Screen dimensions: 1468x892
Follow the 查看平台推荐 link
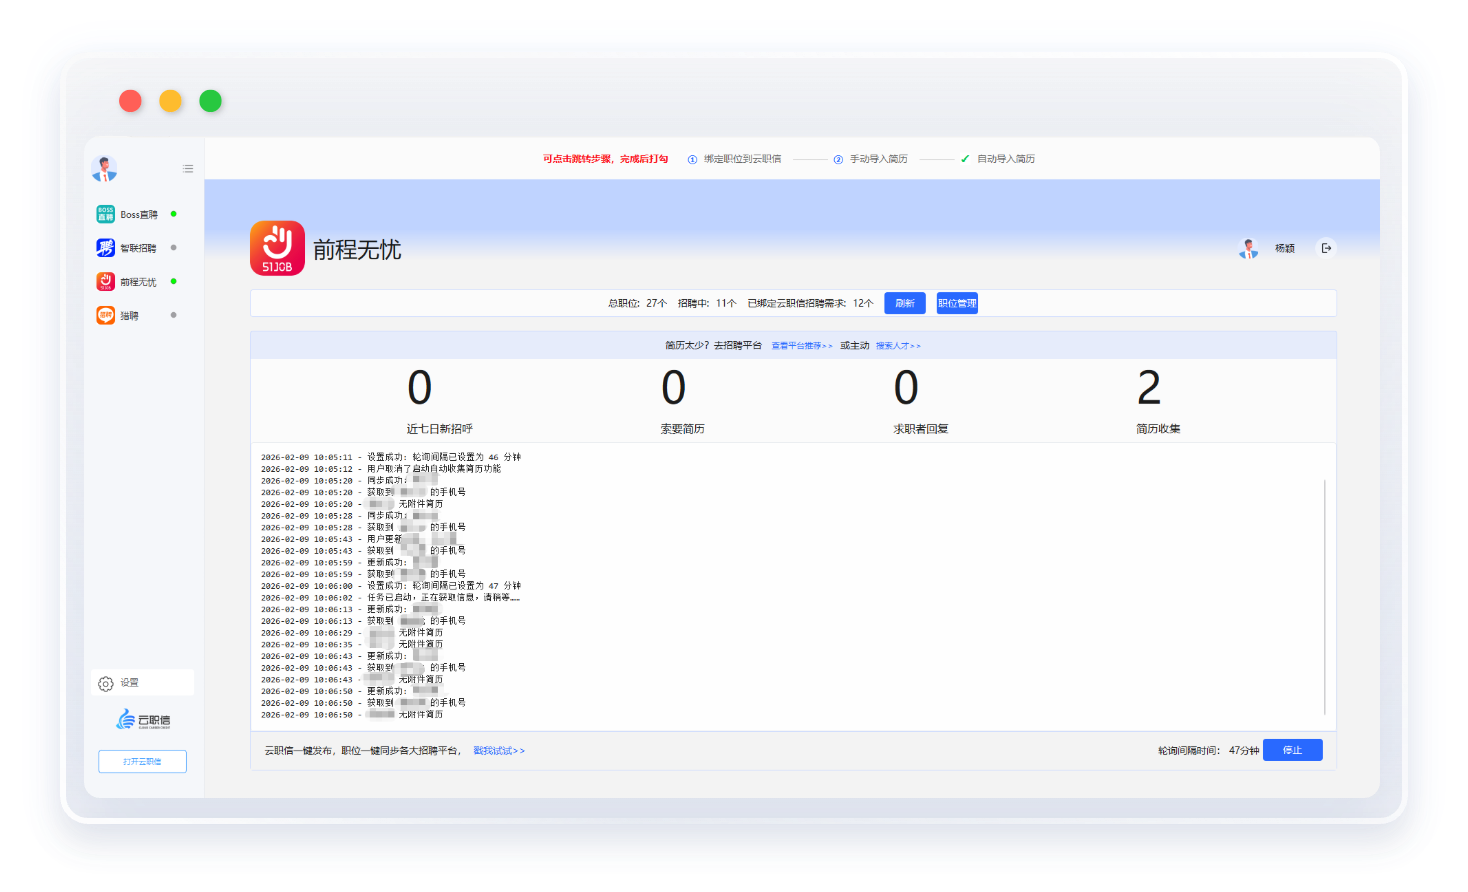801,346
